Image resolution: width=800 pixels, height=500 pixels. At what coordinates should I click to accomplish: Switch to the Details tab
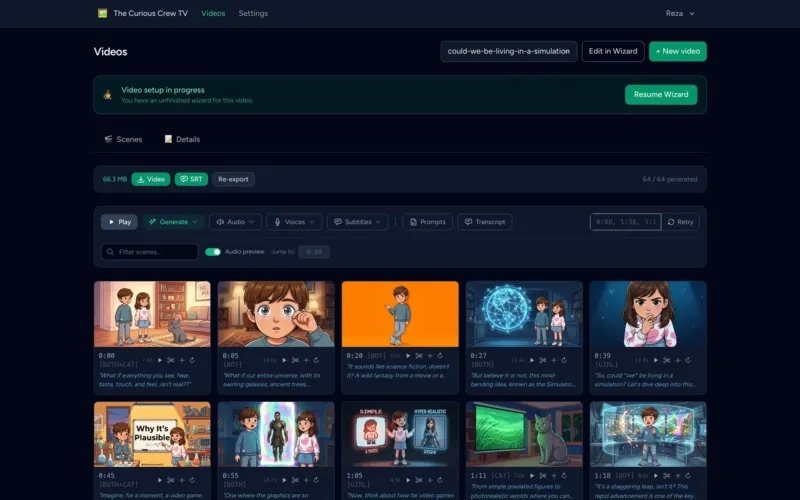(x=182, y=139)
